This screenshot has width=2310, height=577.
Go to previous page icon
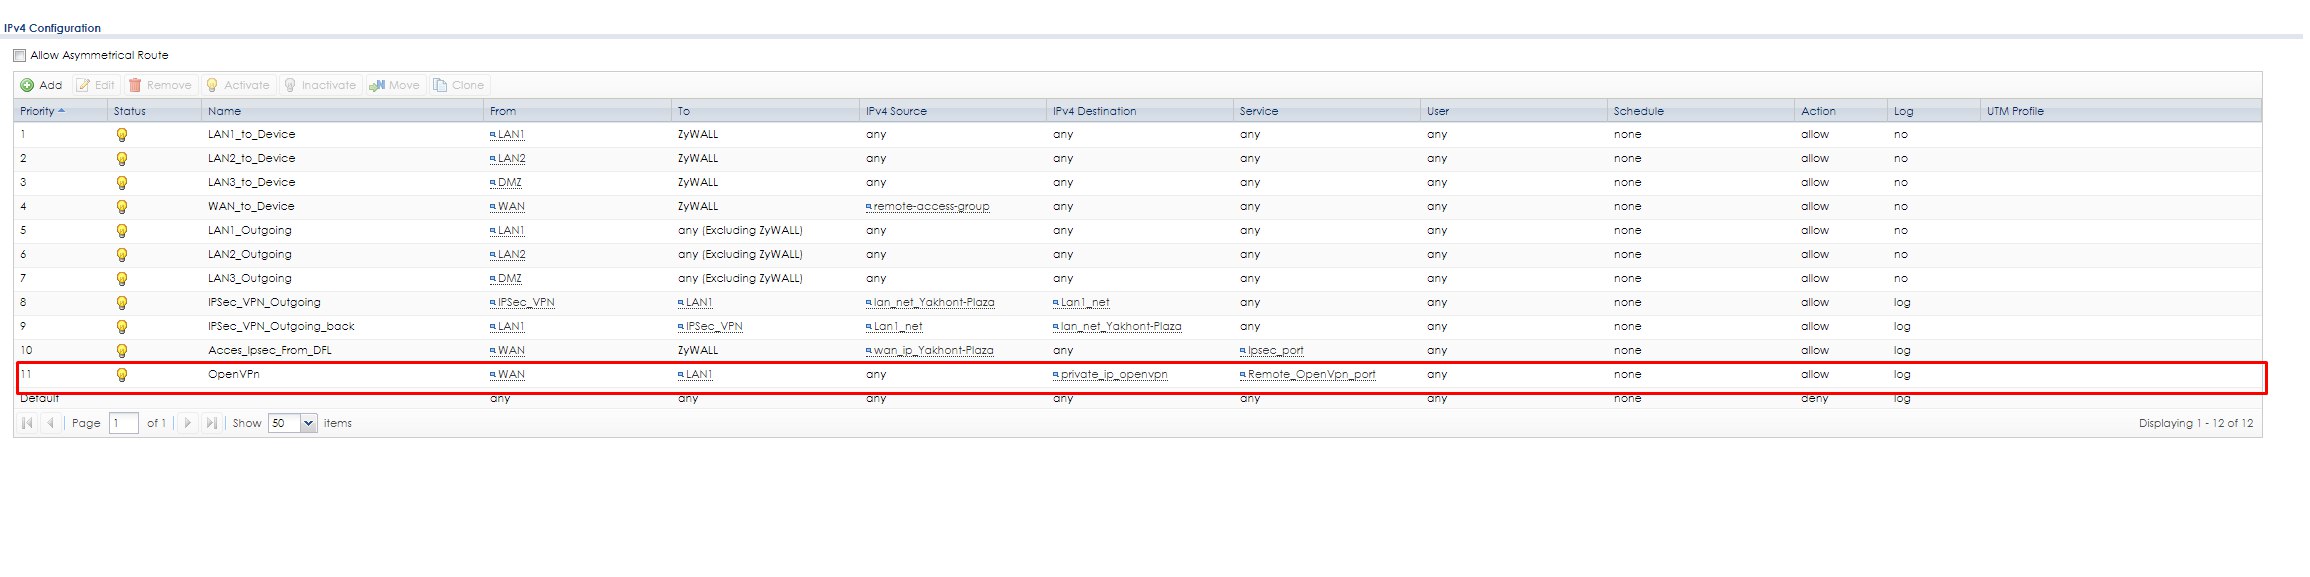click(51, 423)
